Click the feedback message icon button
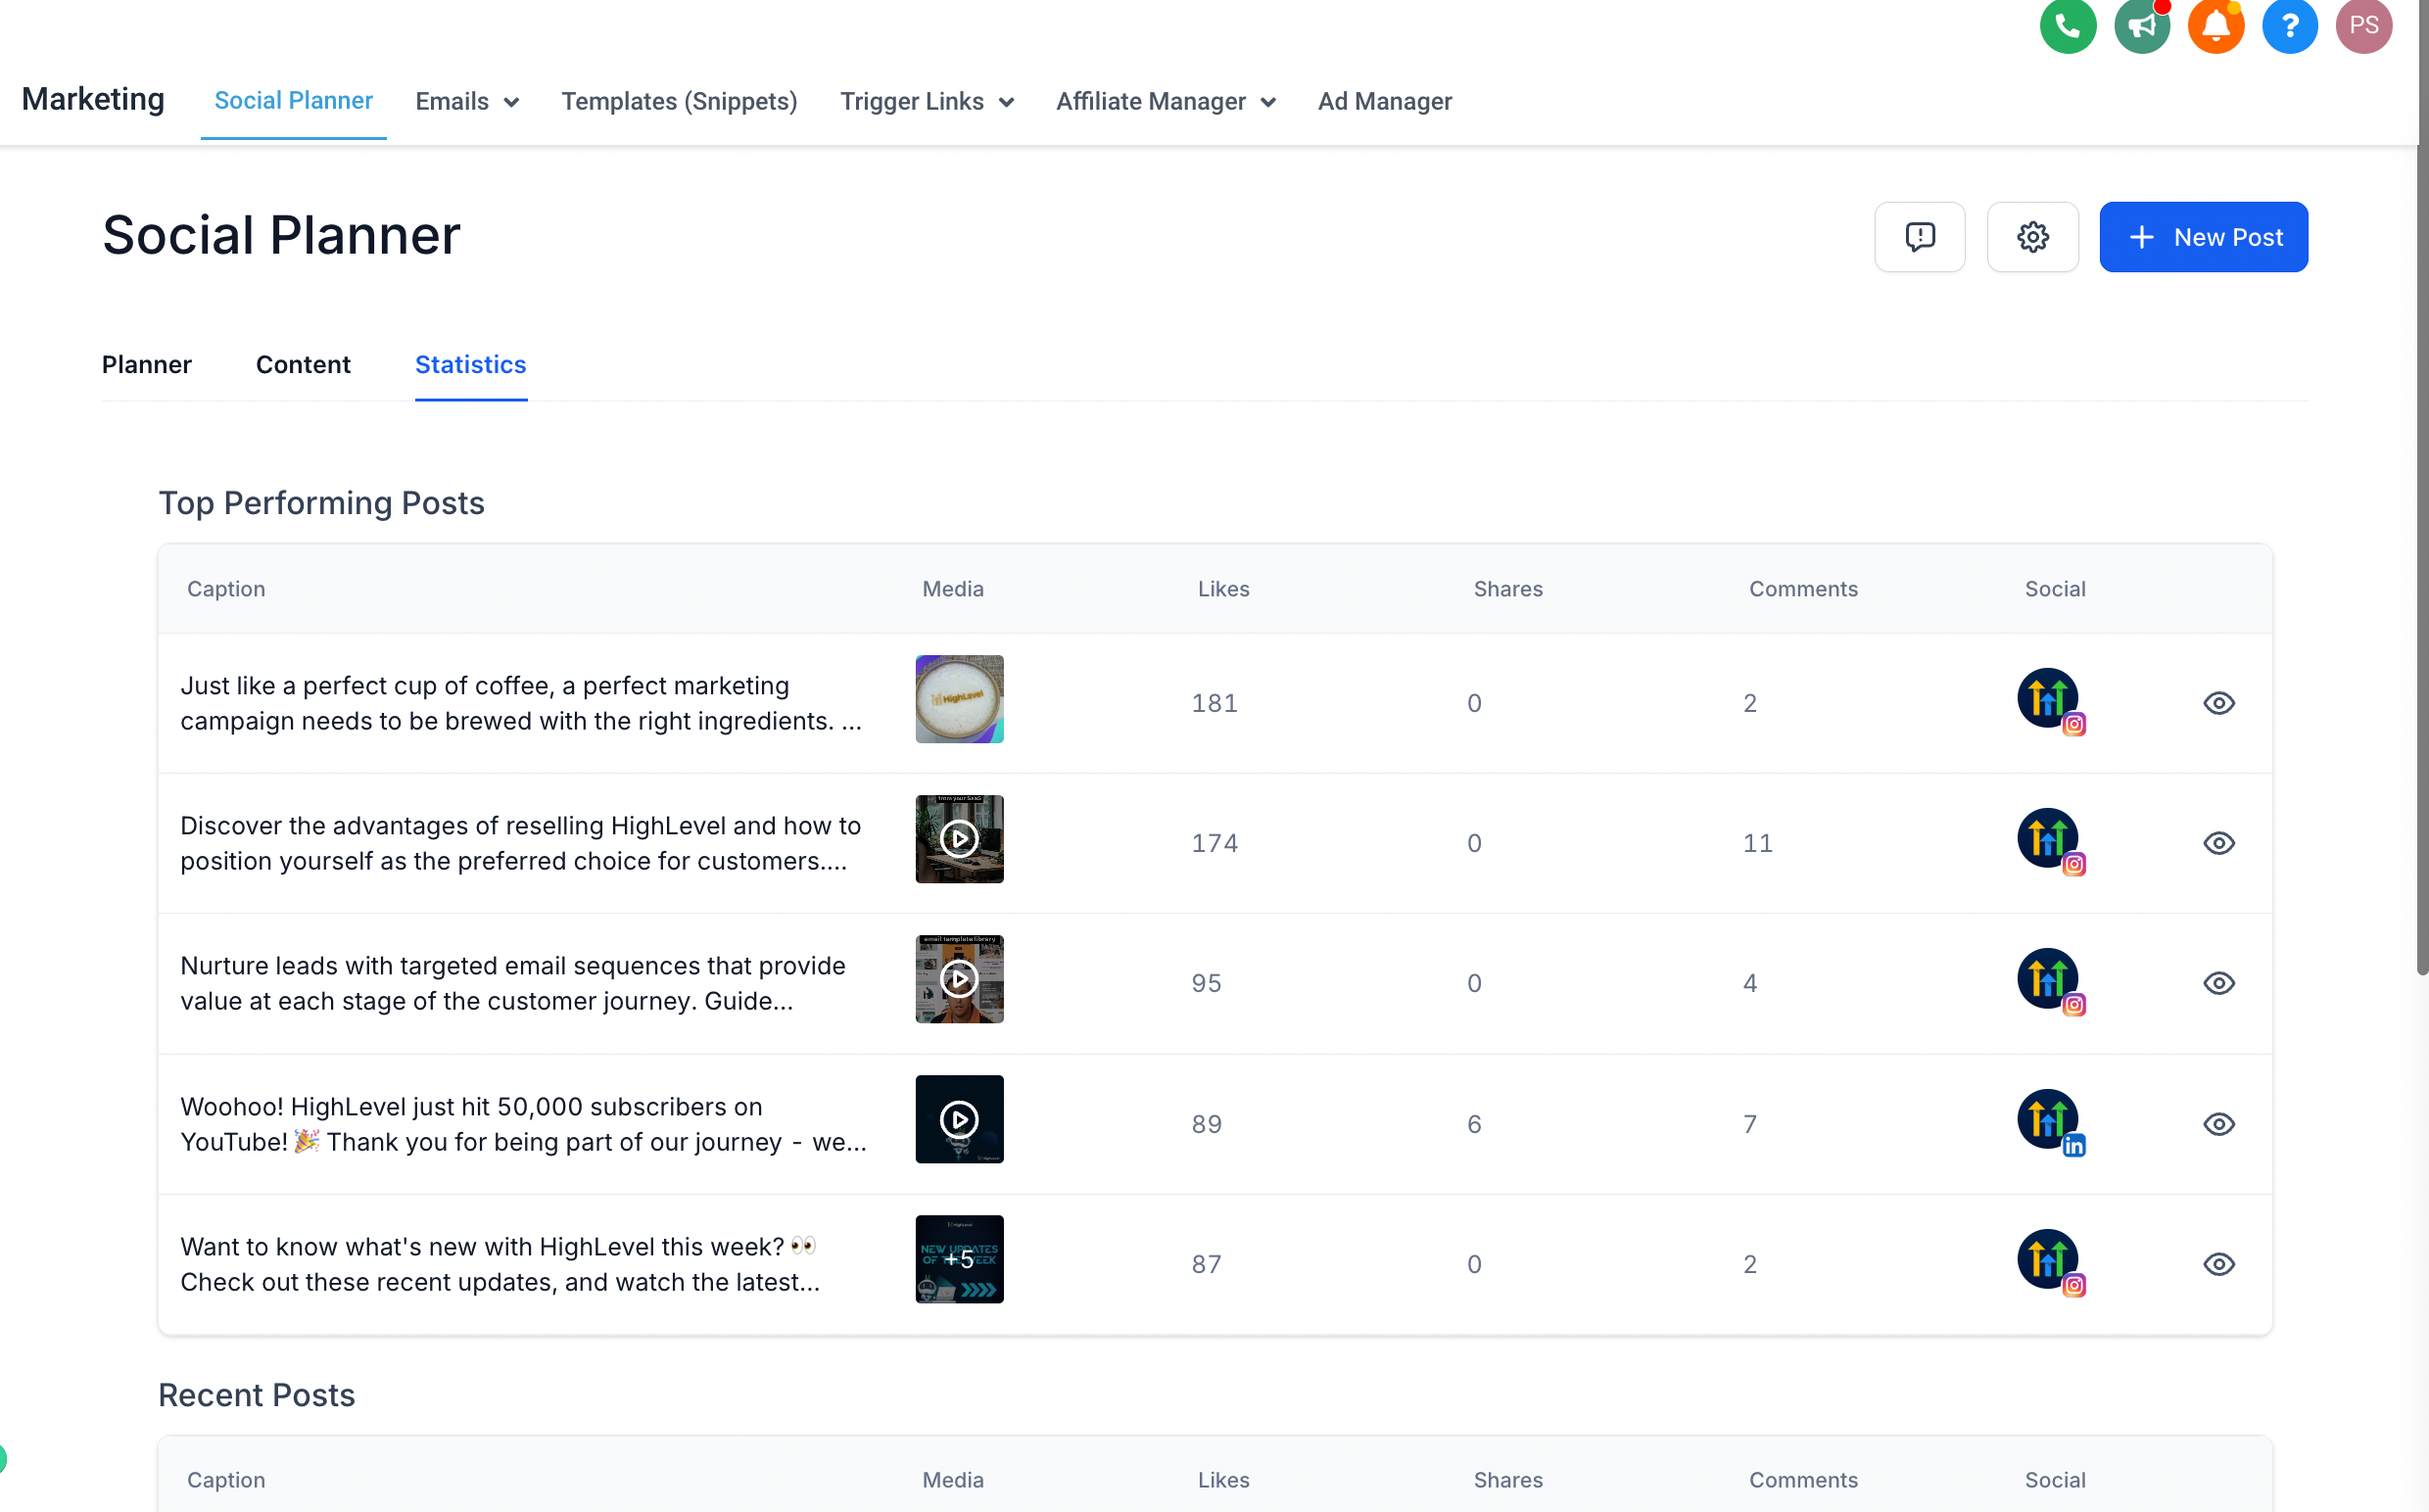The image size is (2429, 1512). pos(1919,237)
